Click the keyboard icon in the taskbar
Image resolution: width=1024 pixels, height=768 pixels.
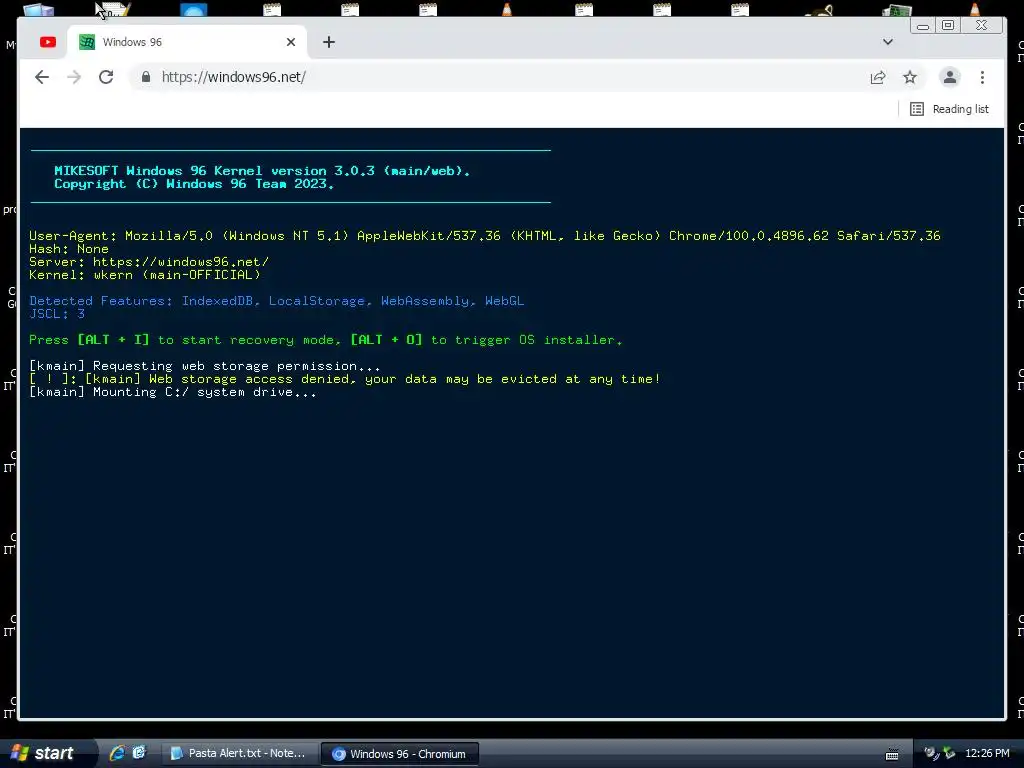[x=891, y=754]
